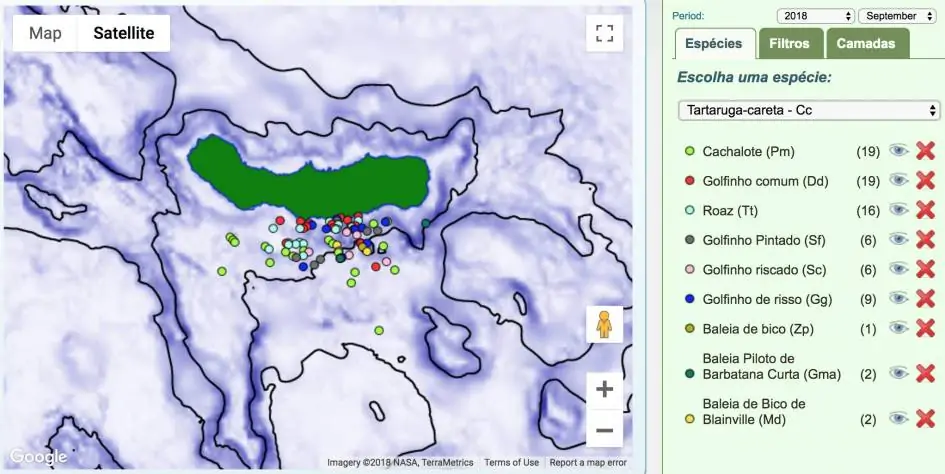This screenshot has height=474, width=945.
Task: Toggle visibility of Golfinho riscado (Sc)
Action: point(899,269)
